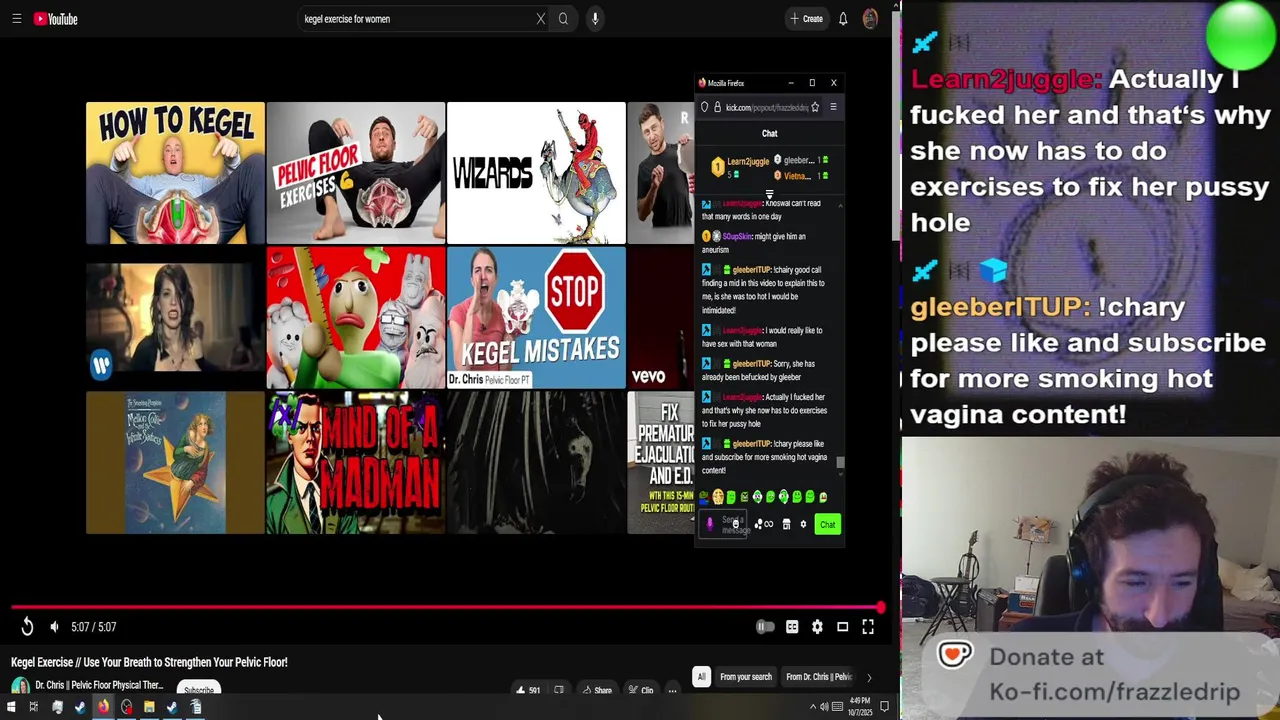Open Kick chat settings gear
Screen dimensions: 1280x720
coord(803,524)
